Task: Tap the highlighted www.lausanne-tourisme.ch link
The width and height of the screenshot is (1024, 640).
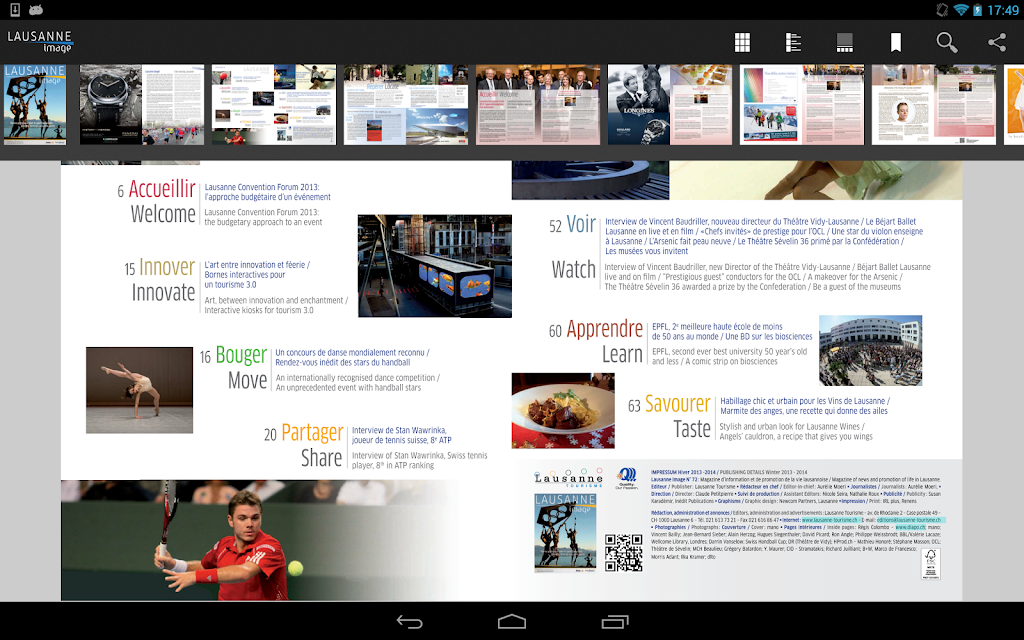Action: pyautogui.click(x=829, y=520)
